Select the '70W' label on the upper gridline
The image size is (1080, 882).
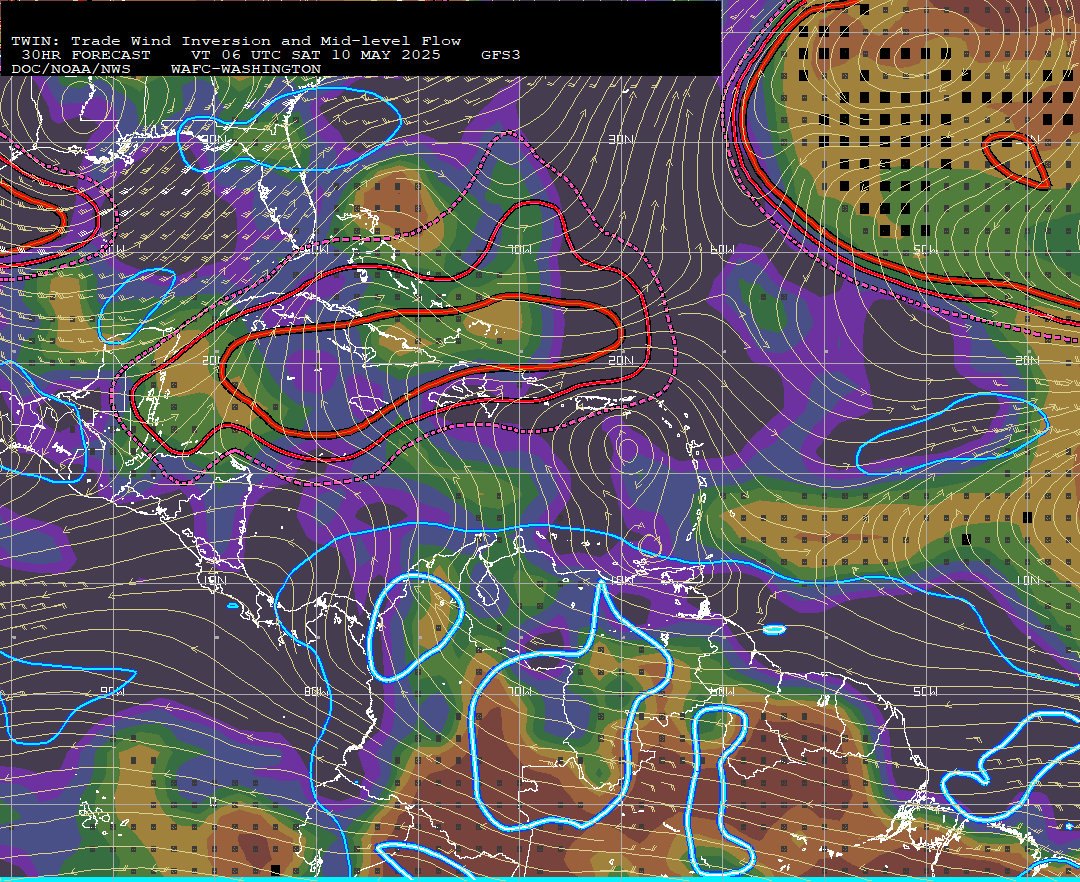(x=520, y=249)
